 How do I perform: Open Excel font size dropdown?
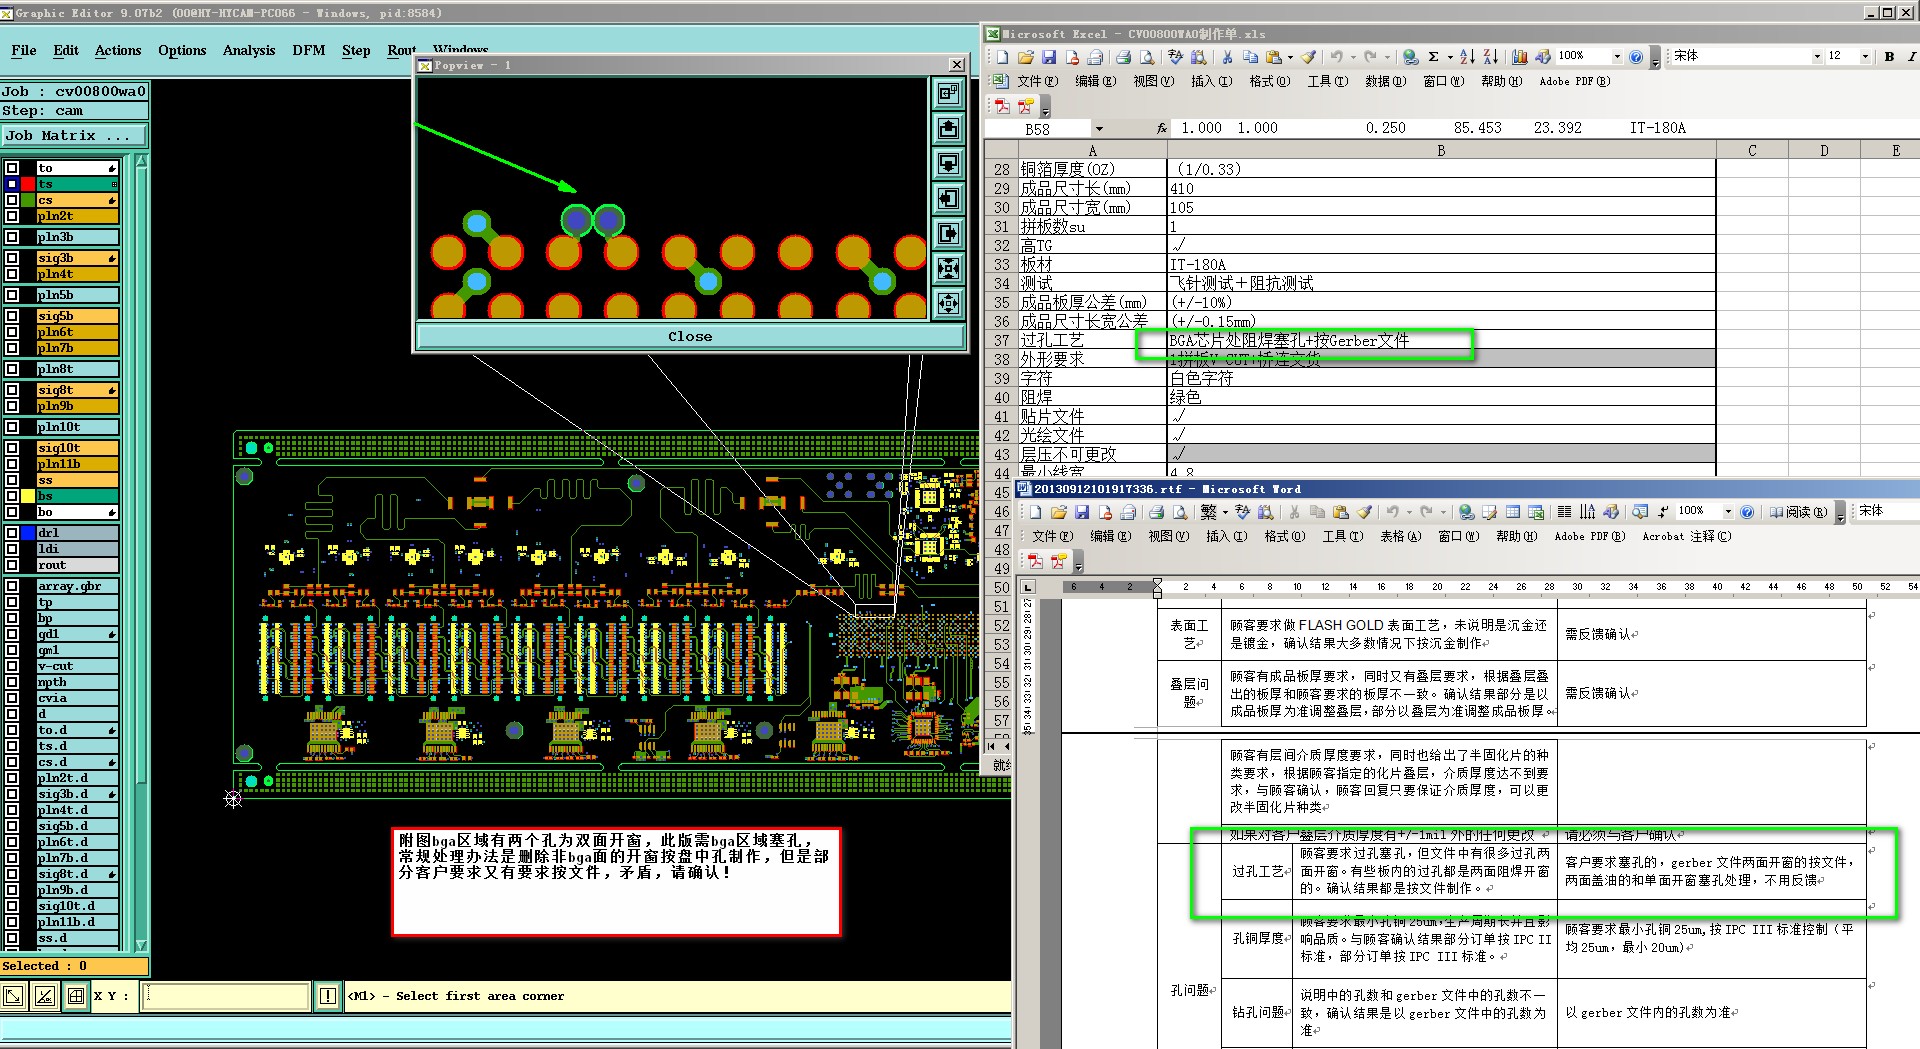pos(1865,57)
